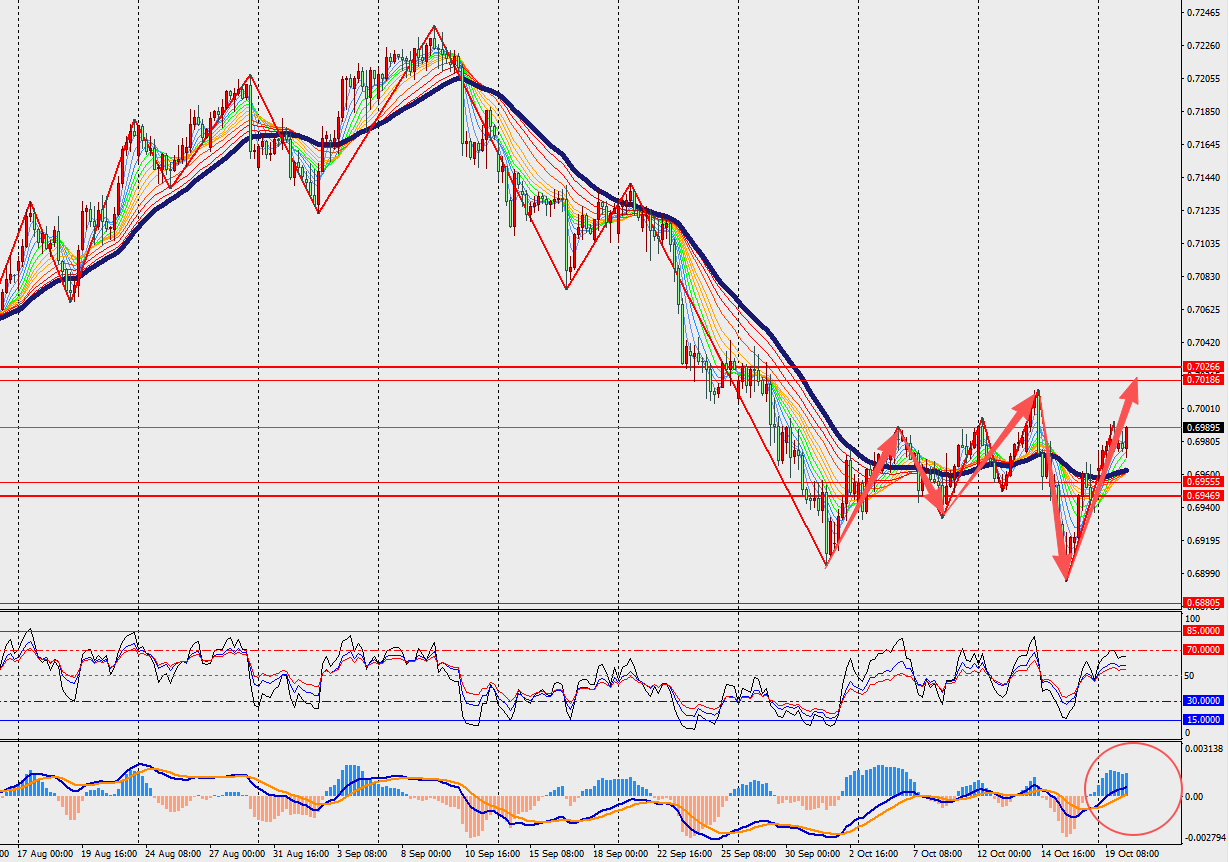Select the 0.71035 price axis value

[x=1203, y=244]
